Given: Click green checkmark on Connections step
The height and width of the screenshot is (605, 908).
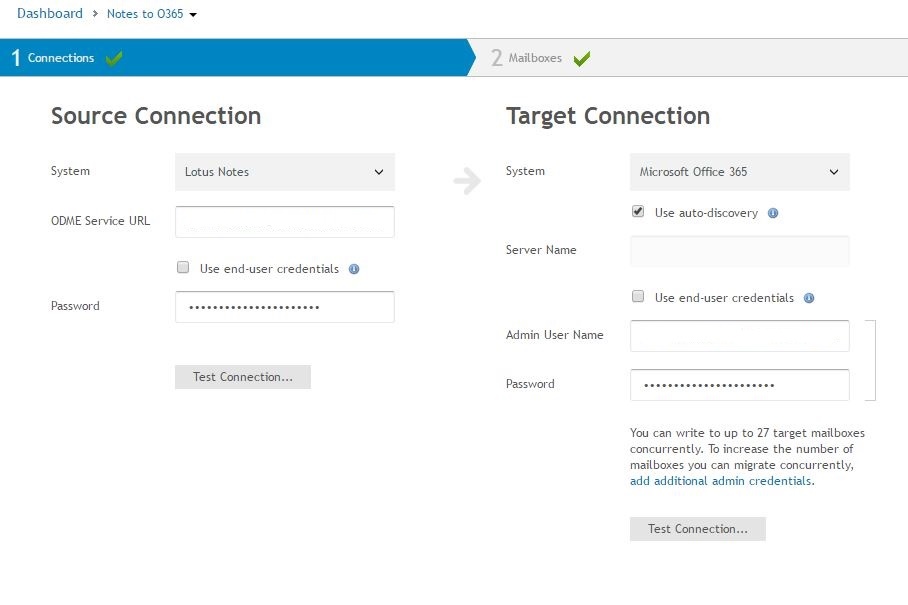Looking at the screenshot, I should 114,58.
